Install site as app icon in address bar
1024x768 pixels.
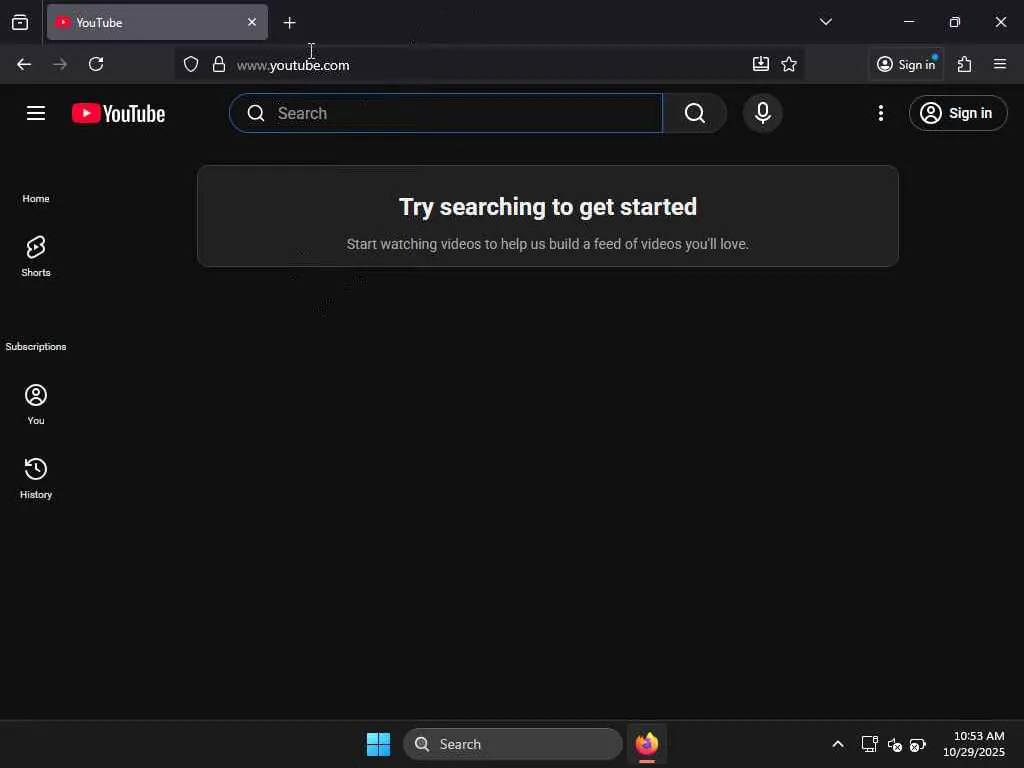(x=760, y=64)
